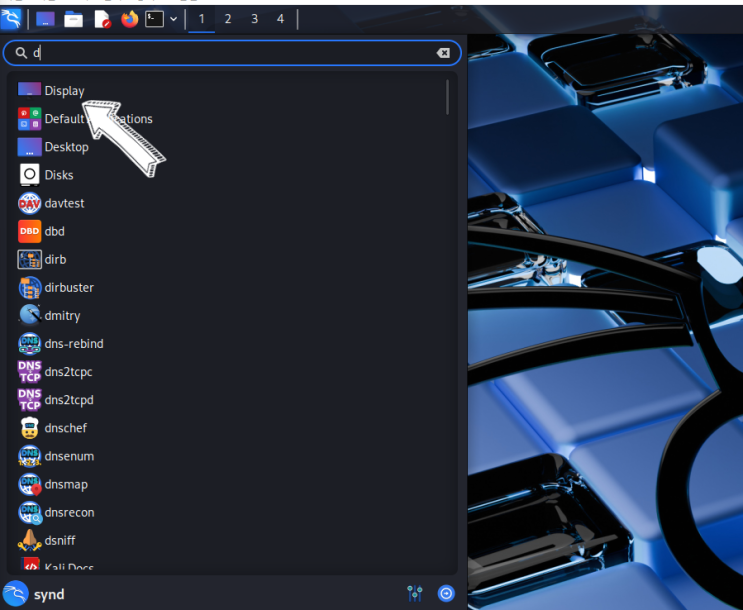Screen dimensions: 743x610
Task: Switch to workspace 4
Action: (281, 19)
